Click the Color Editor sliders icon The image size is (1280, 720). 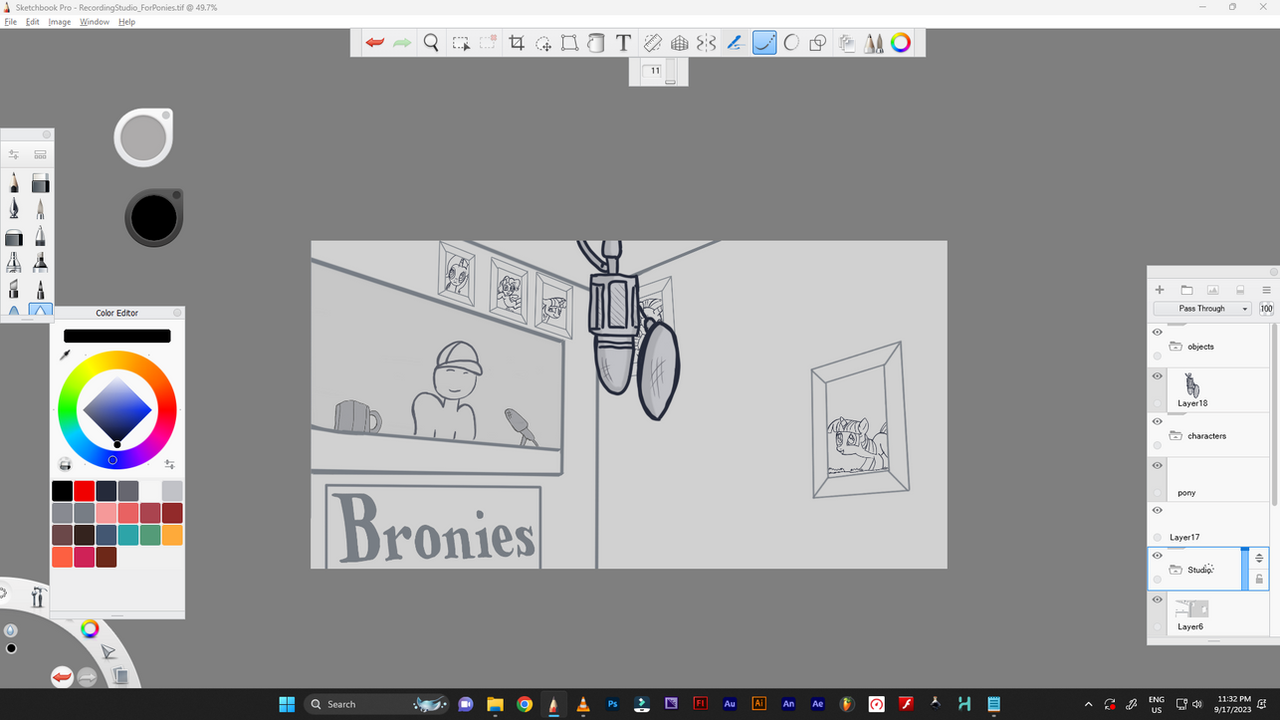170,464
